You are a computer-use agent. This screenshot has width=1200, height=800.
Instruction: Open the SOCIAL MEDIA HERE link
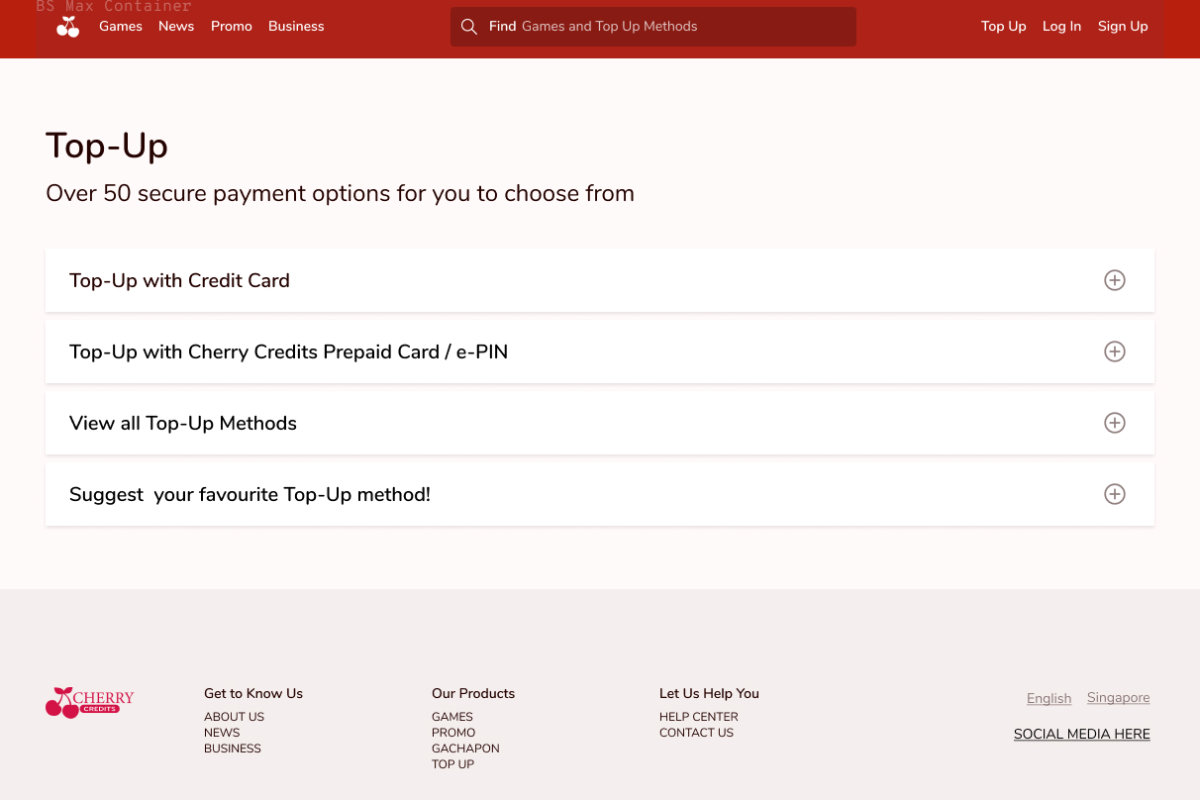(x=1081, y=734)
